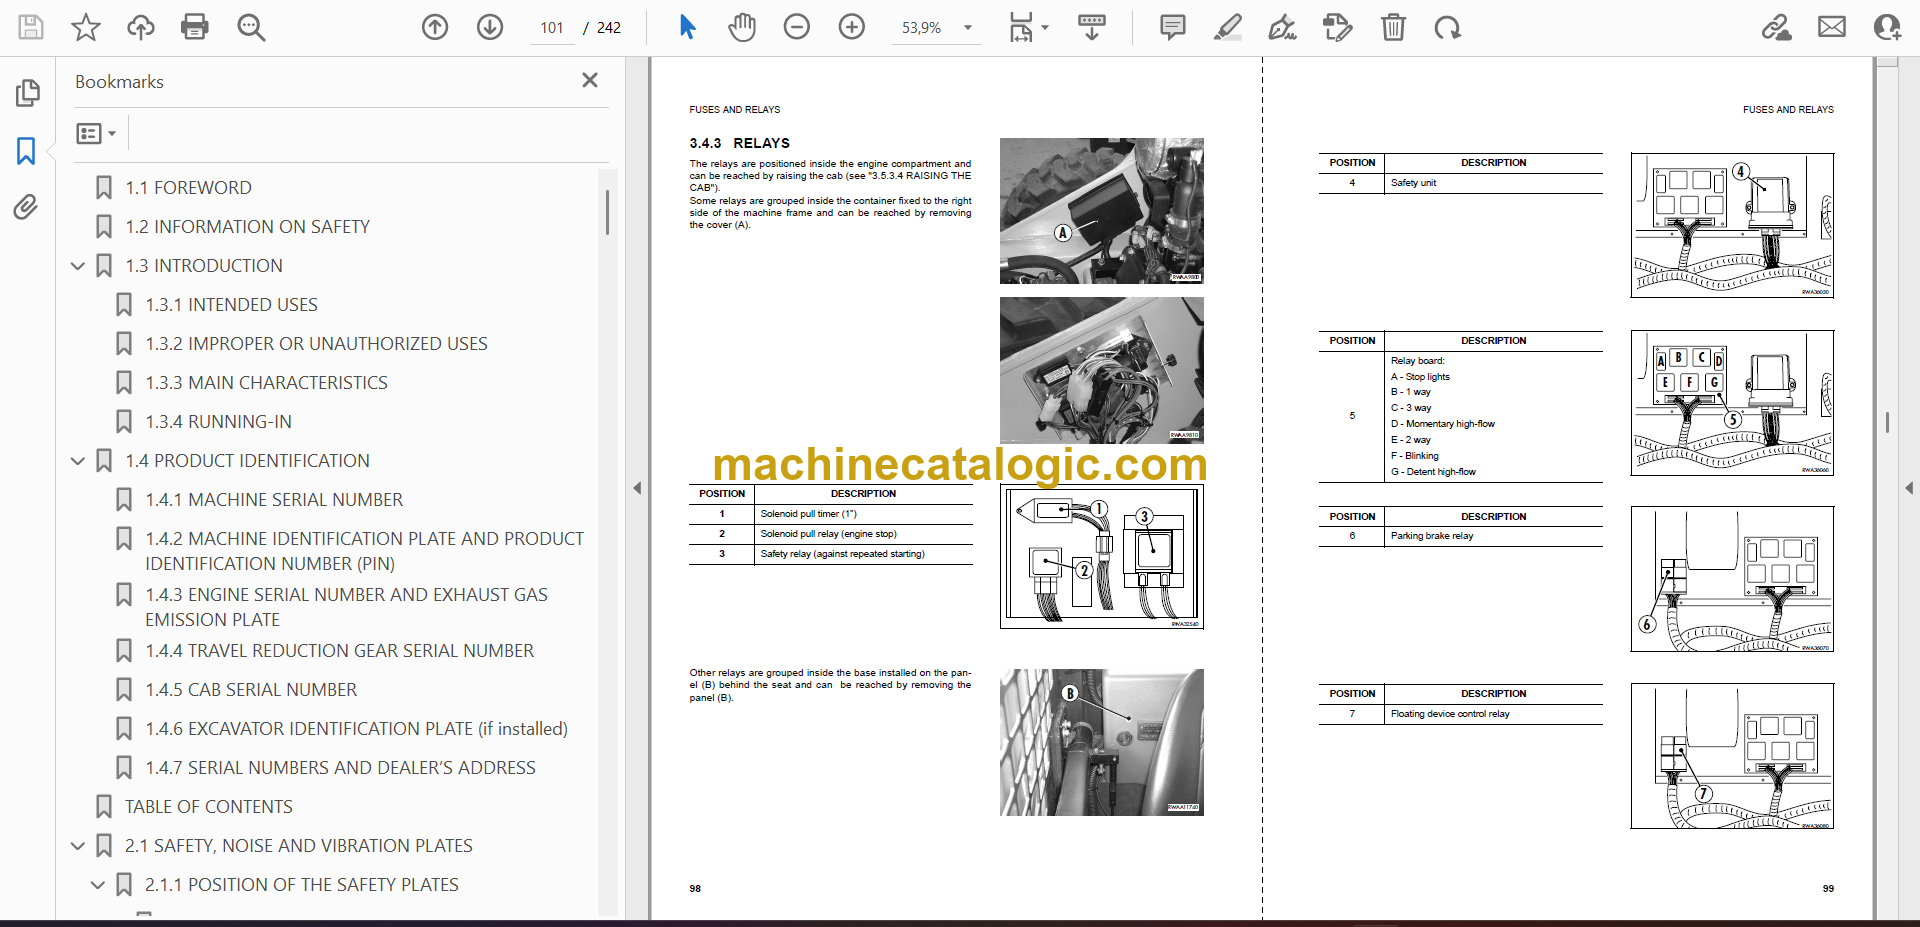Open the zoom level dropdown 53,9%
The height and width of the screenshot is (927, 1920).
(936, 28)
